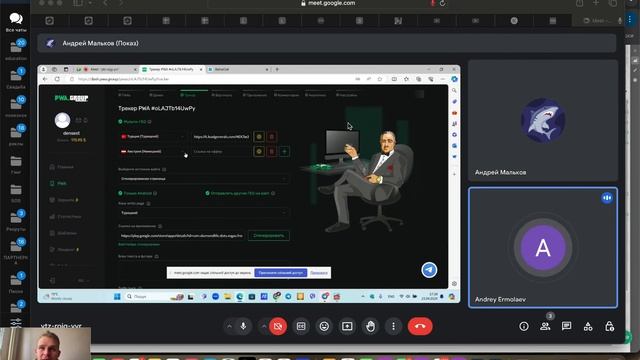The image size is (640, 360).
Task: Open the Настройки tab in PWA panel
Action: pos(347,95)
